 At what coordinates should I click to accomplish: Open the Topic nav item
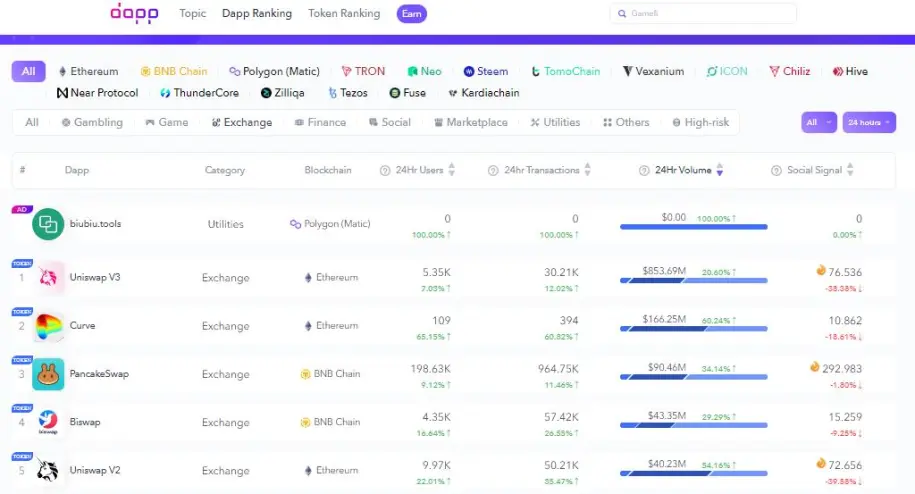(193, 13)
